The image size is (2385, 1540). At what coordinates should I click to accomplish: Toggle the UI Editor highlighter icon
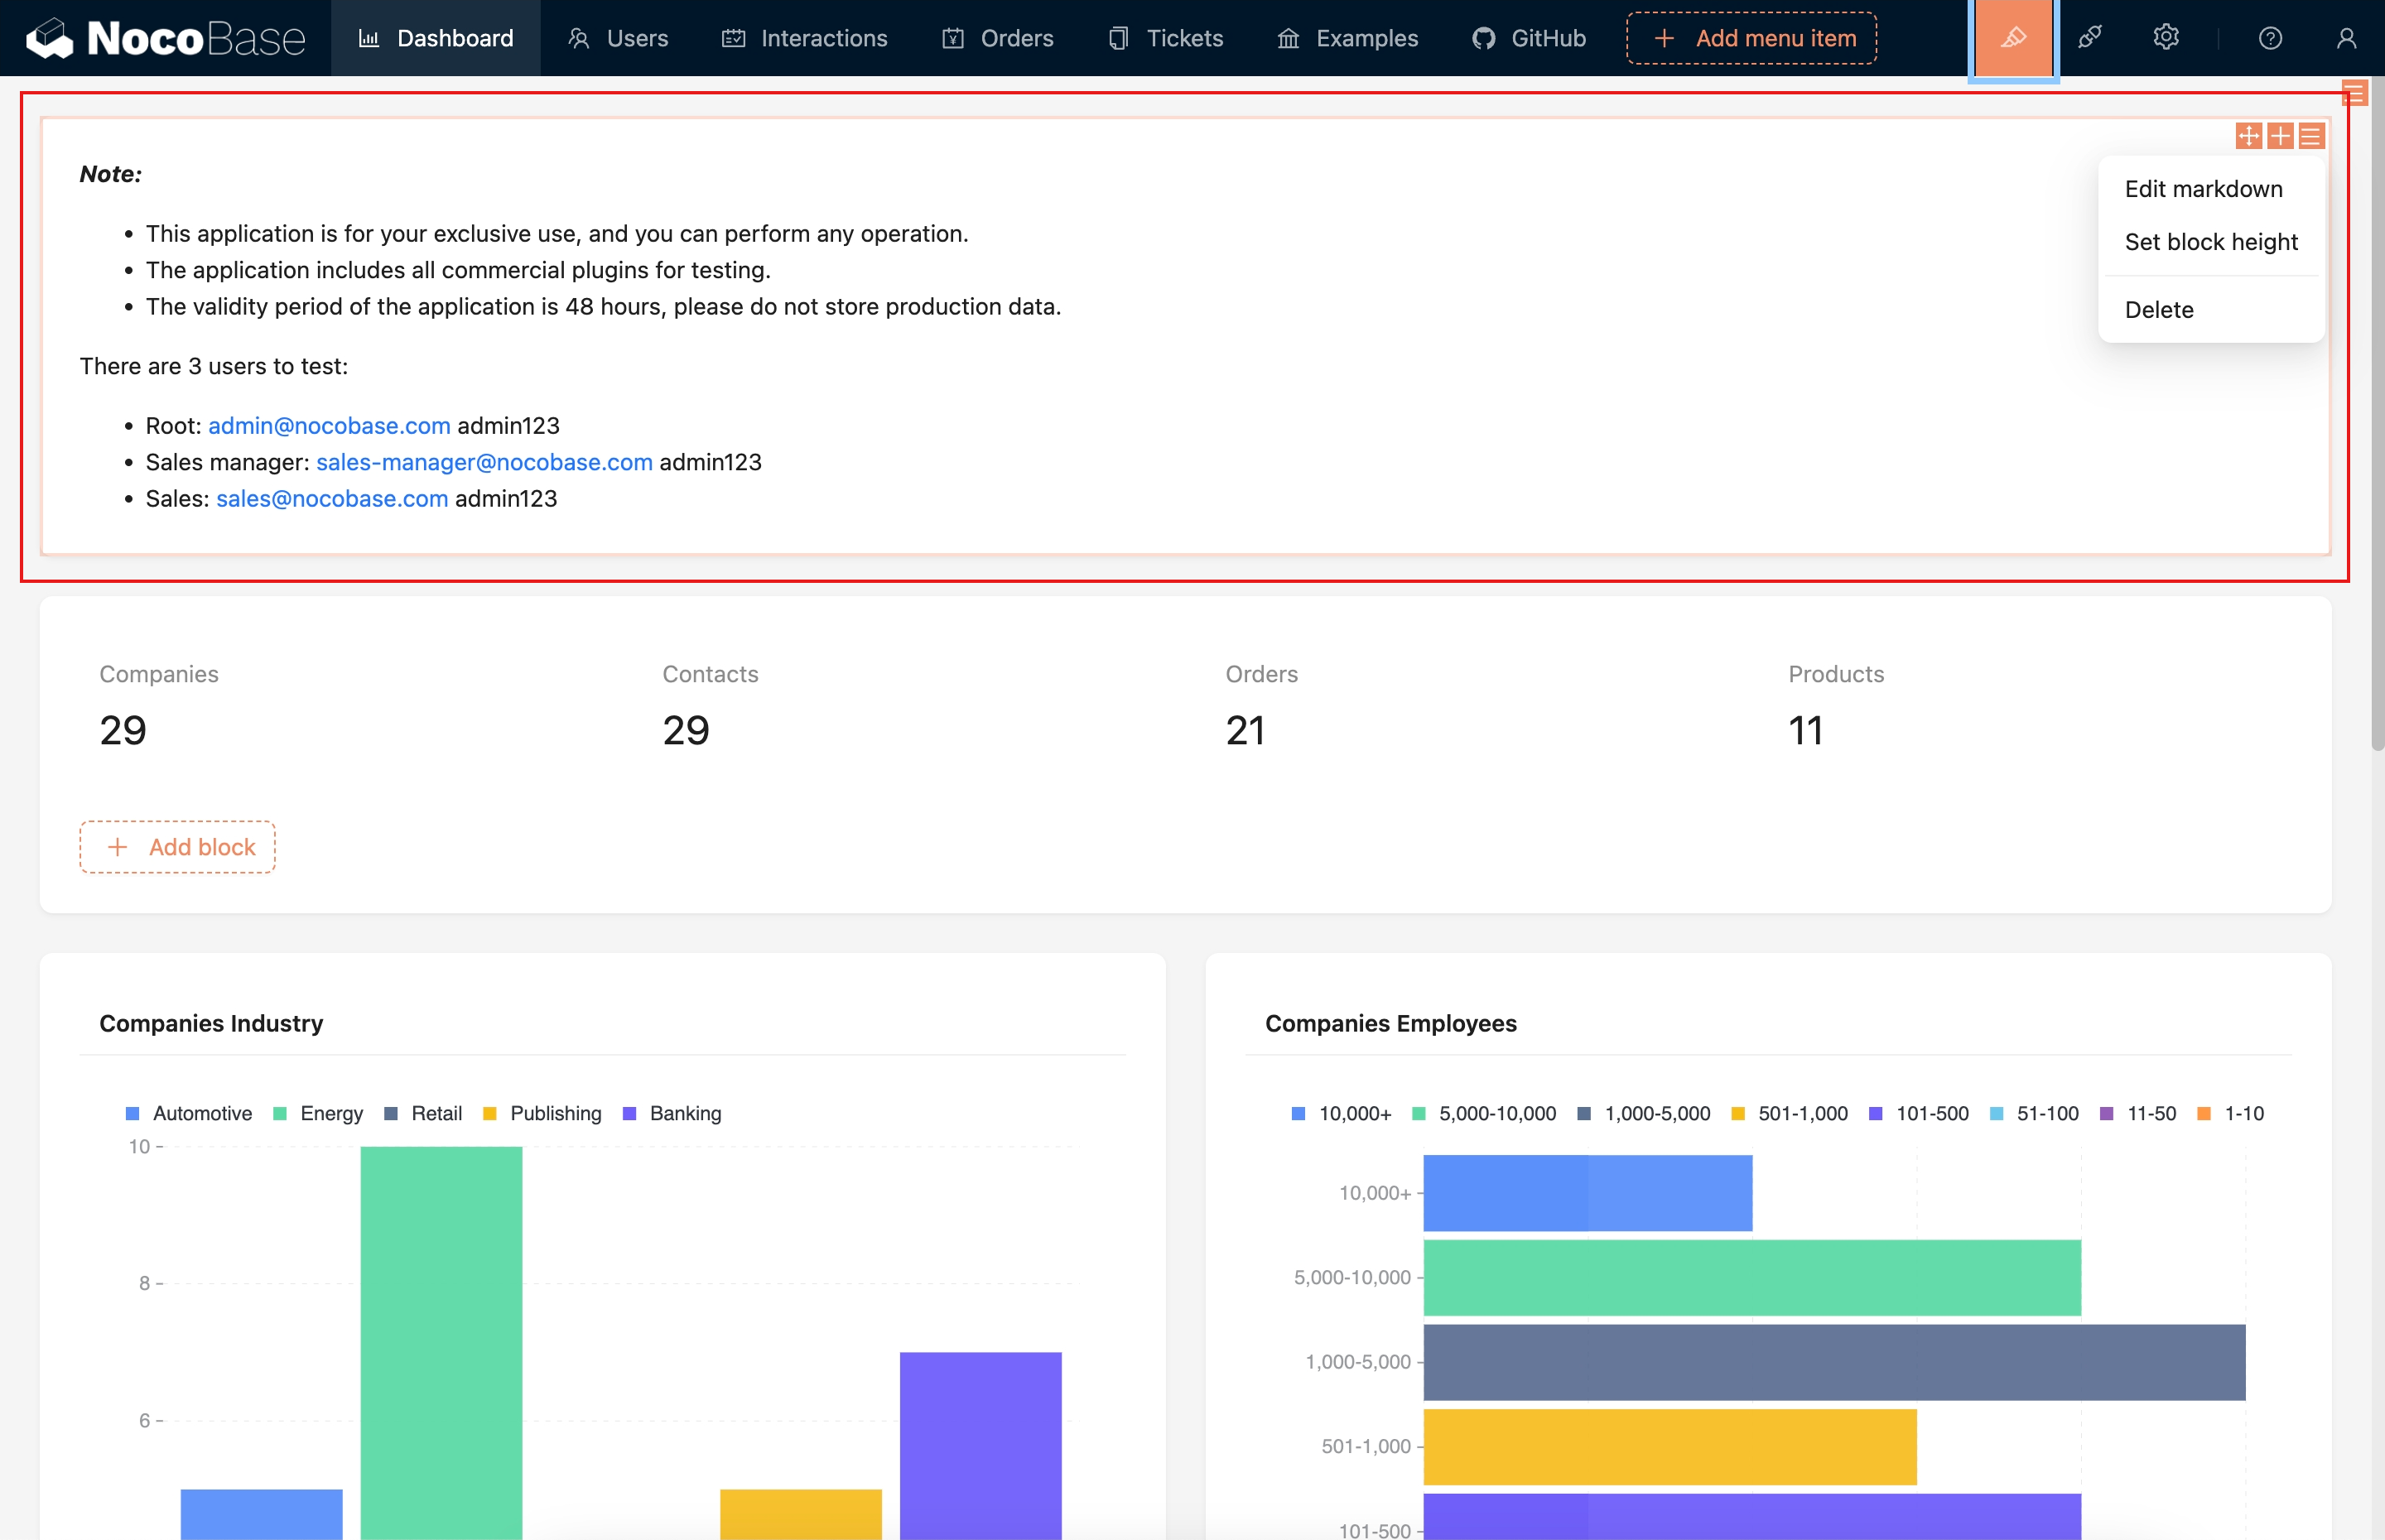pos(2012,38)
